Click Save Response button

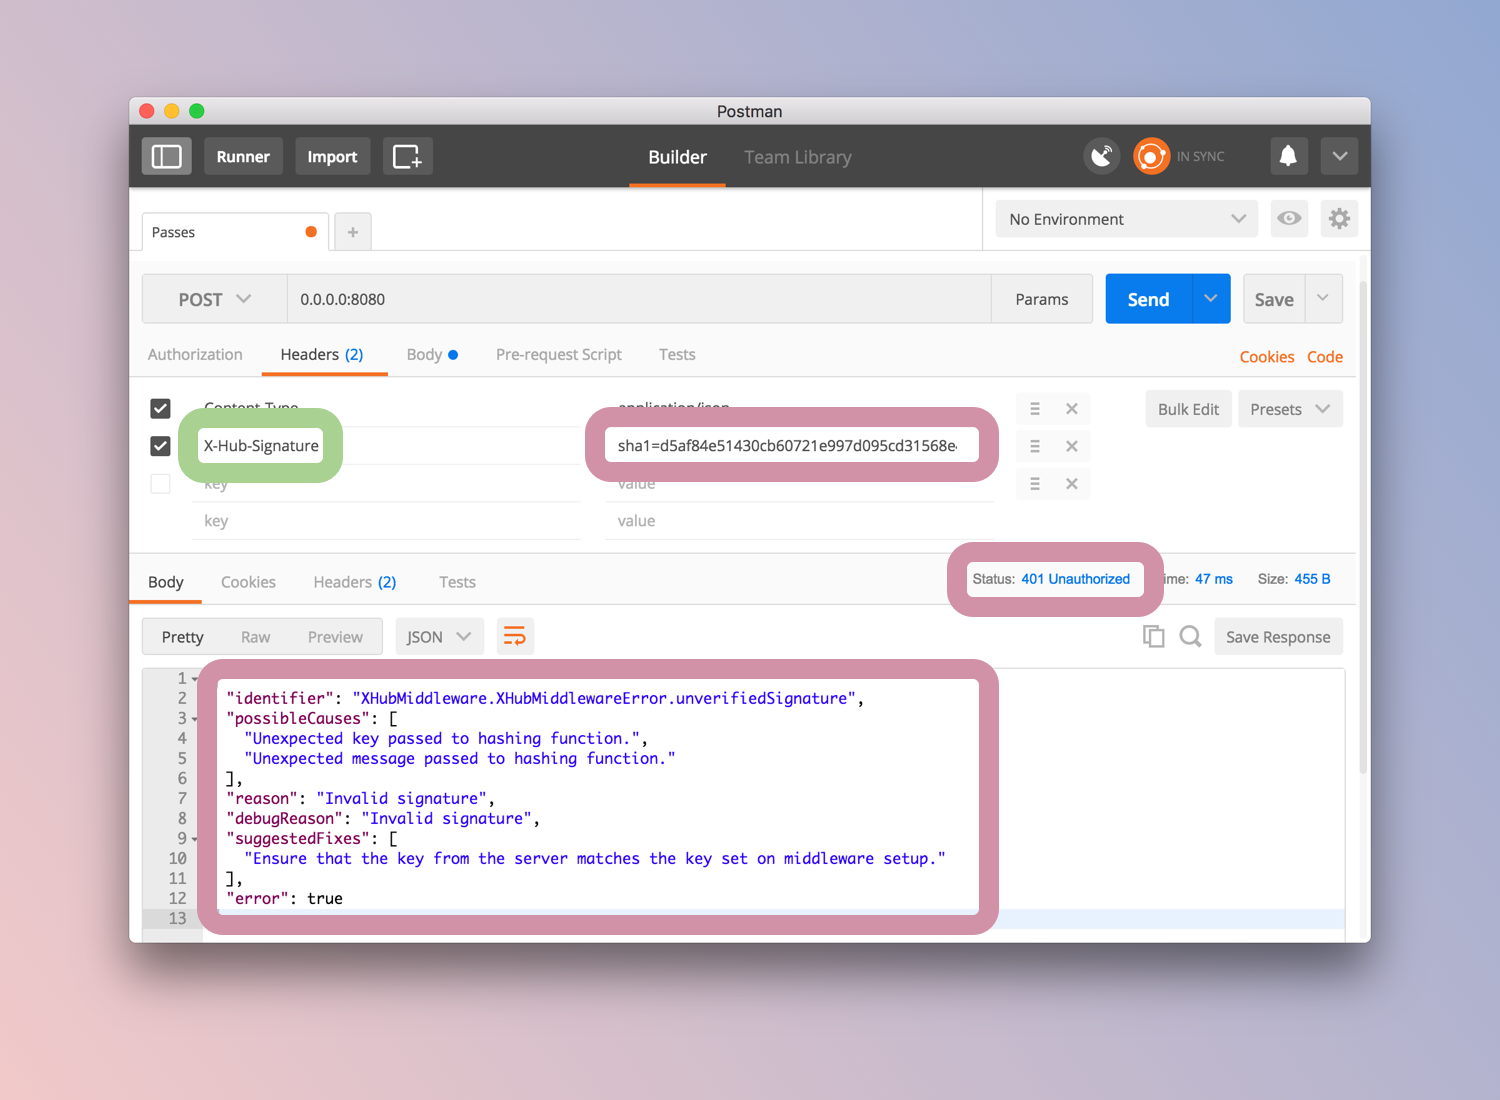1278,637
